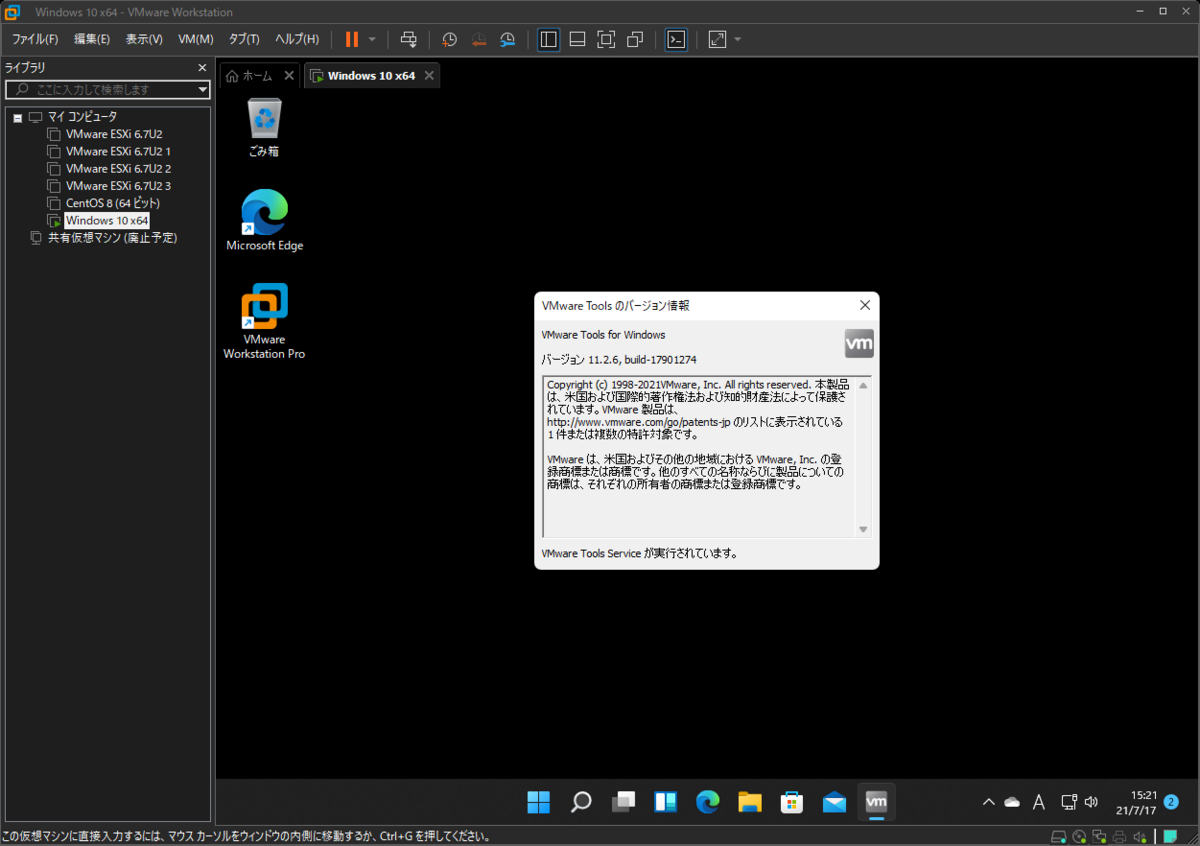Close the Windows 10 x64 tab

[x=429, y=75]
